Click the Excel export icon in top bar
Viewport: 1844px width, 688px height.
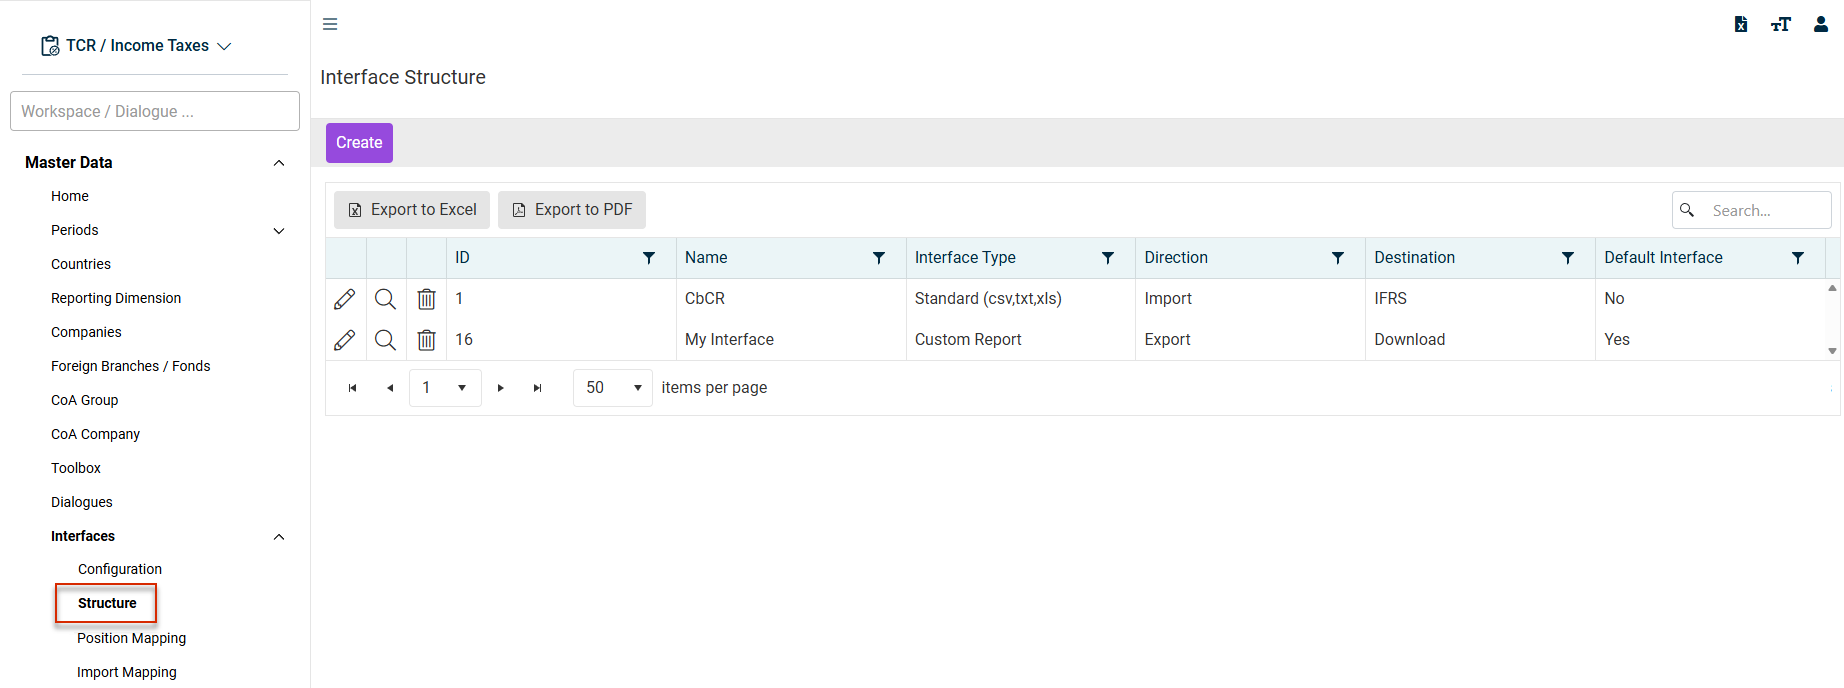pos(1741,24)
